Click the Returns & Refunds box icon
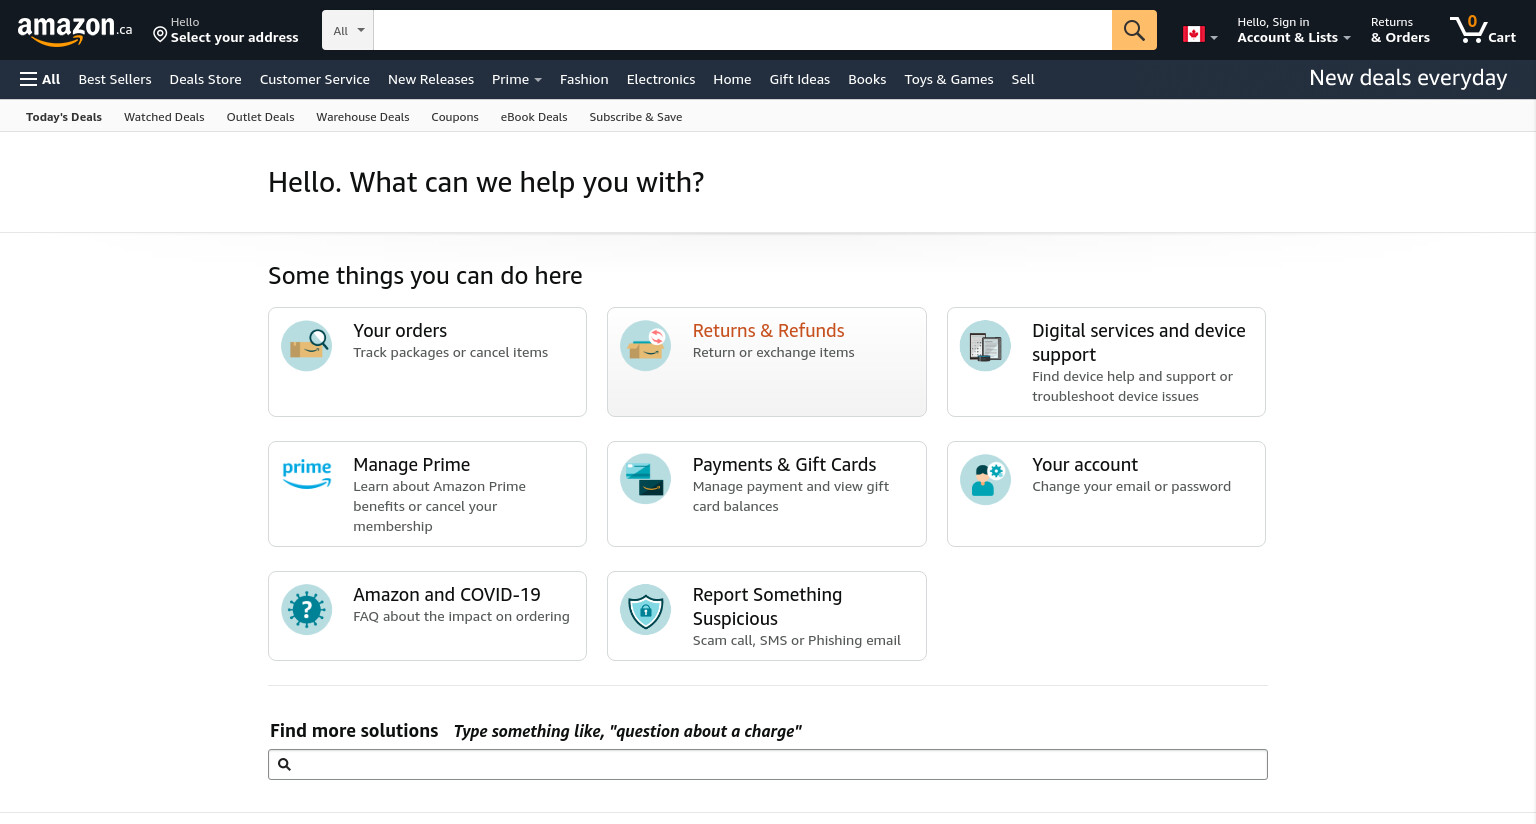This screenshot has height=824, width=1536. 646,346
